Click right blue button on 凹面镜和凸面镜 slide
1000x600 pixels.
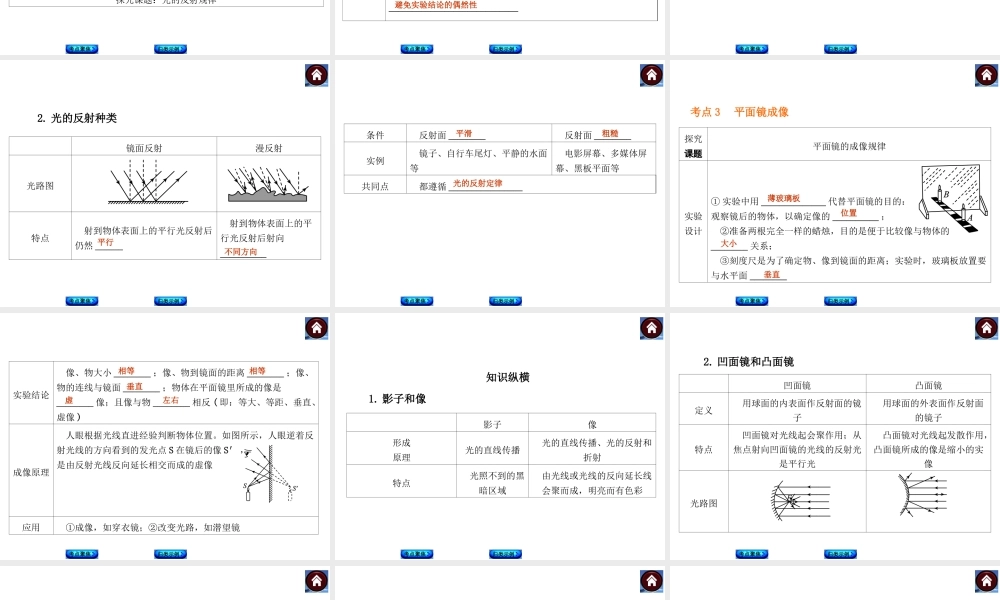pyautogui.click(x=840, y=554)
